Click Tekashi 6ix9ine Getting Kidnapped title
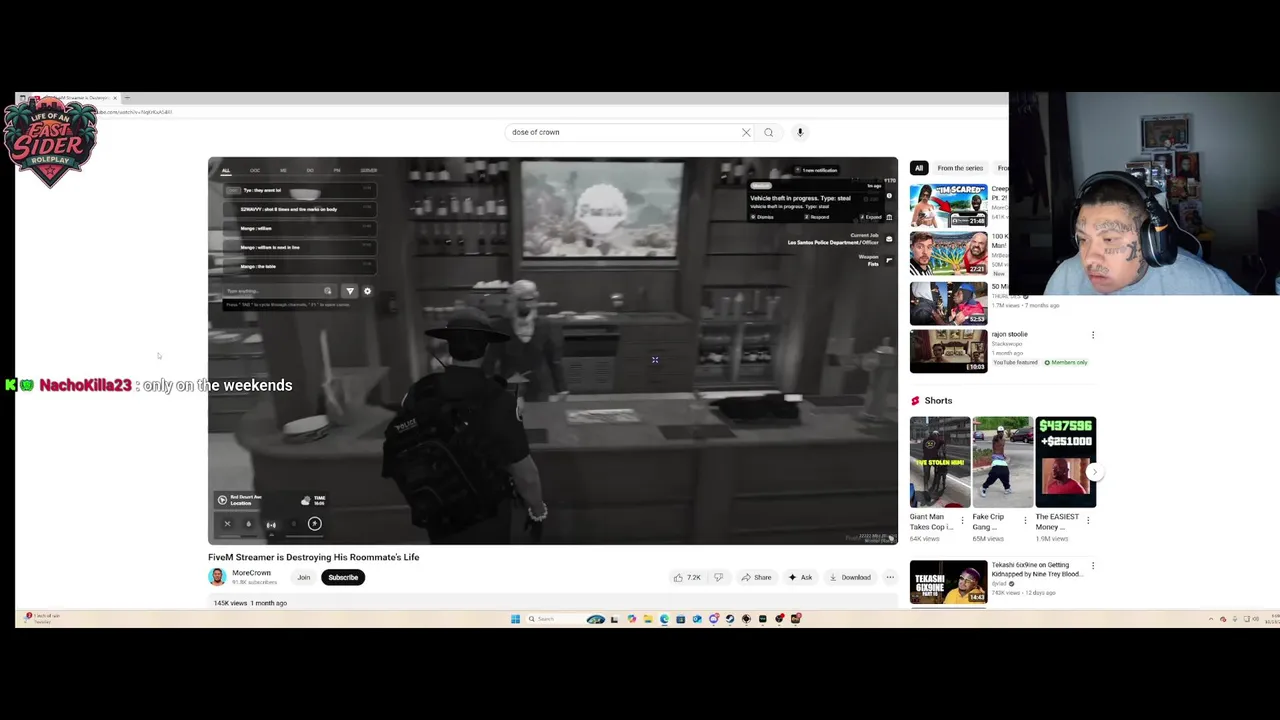The width and height of the screenshot is (1280, 720). pos(1035,569)
